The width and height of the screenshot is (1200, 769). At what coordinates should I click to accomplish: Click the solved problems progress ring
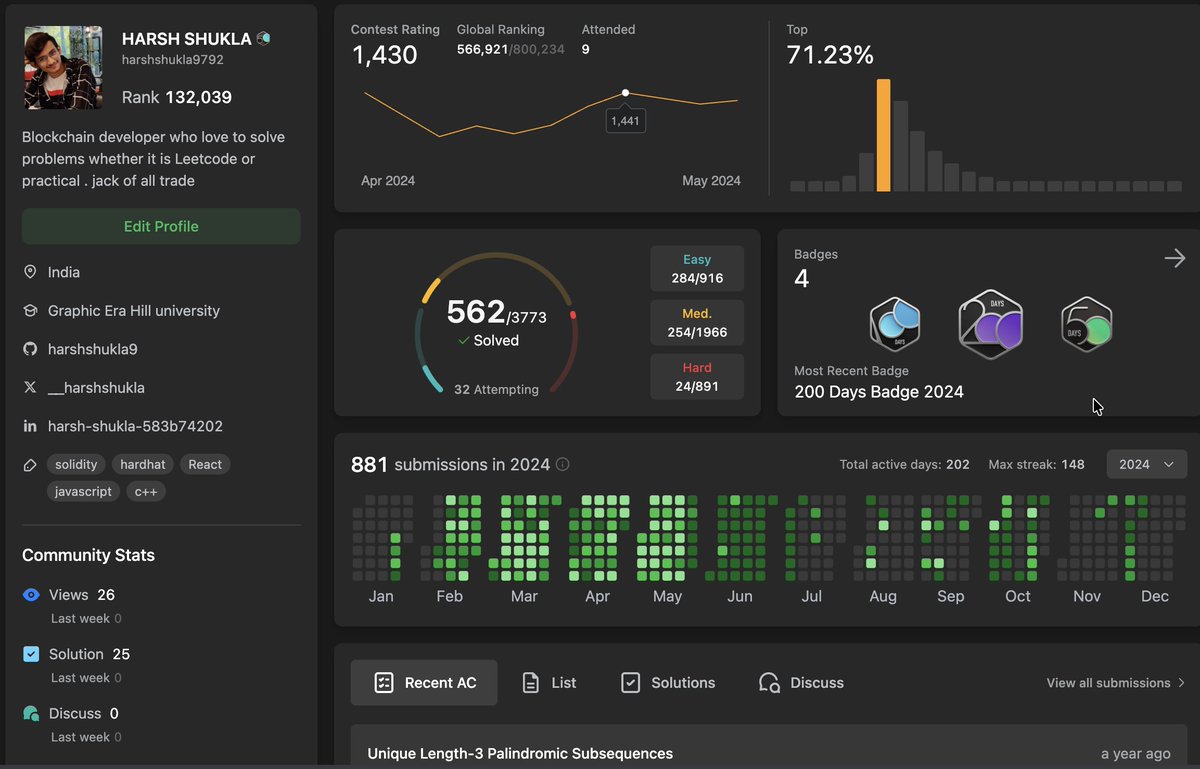coord(496,324)
